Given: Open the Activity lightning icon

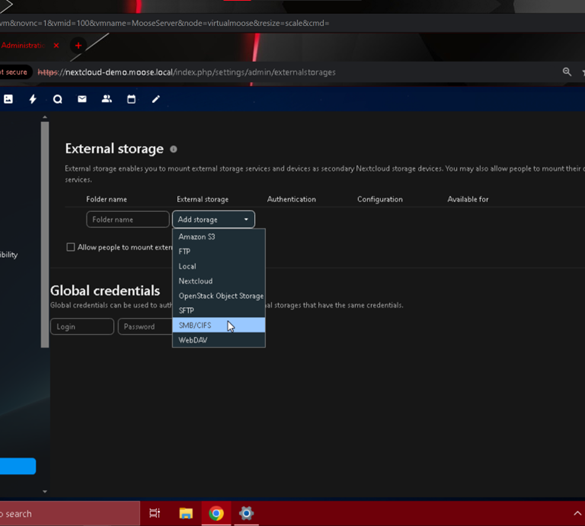Looking at the screenshot, I should [33, 99].
